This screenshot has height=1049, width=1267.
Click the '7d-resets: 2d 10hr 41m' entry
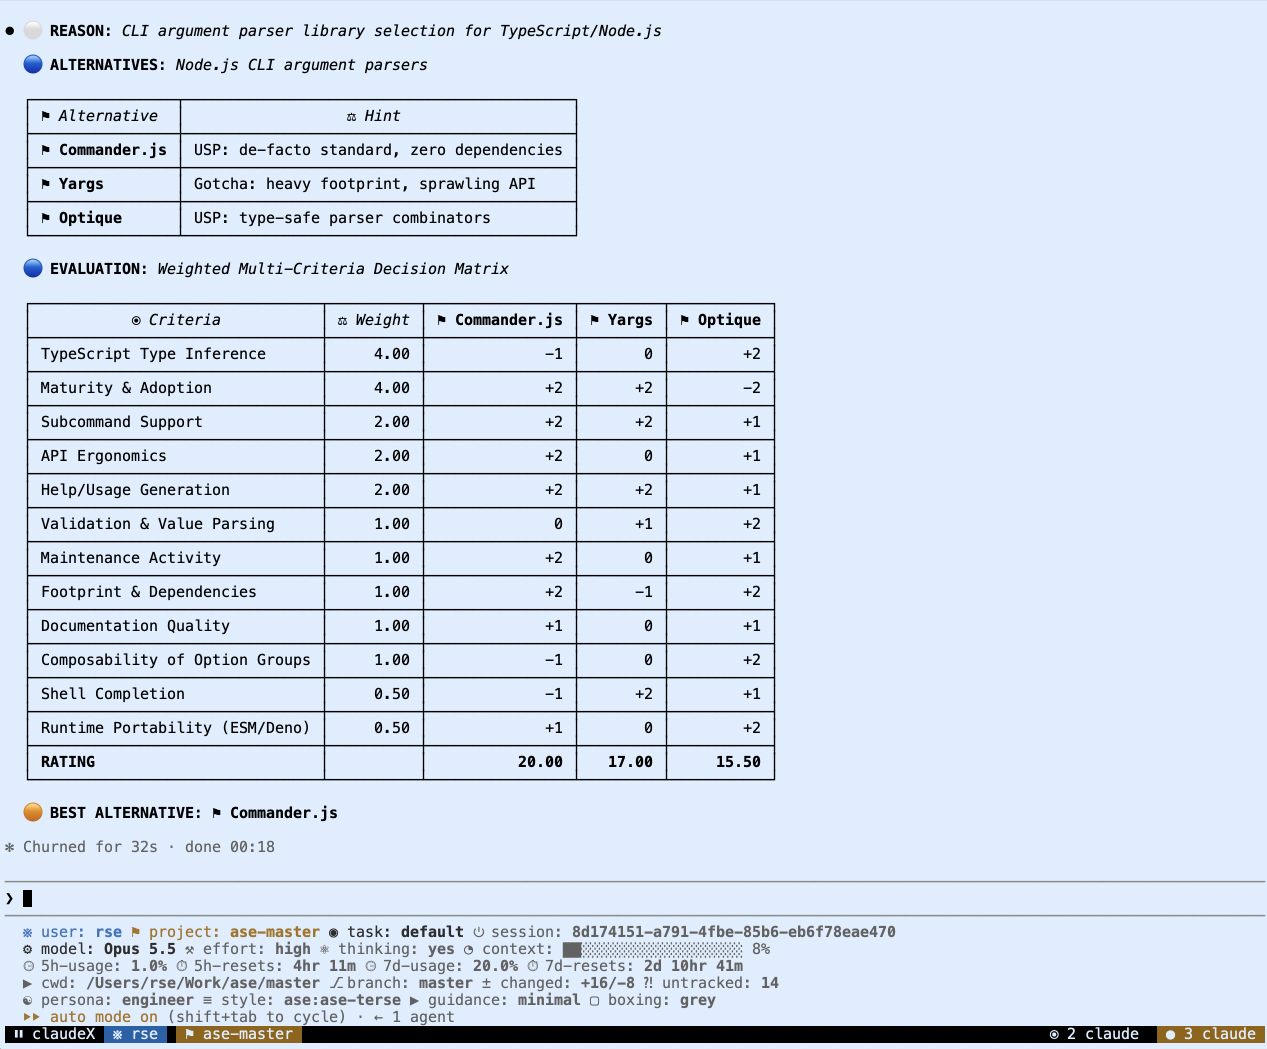644,966
